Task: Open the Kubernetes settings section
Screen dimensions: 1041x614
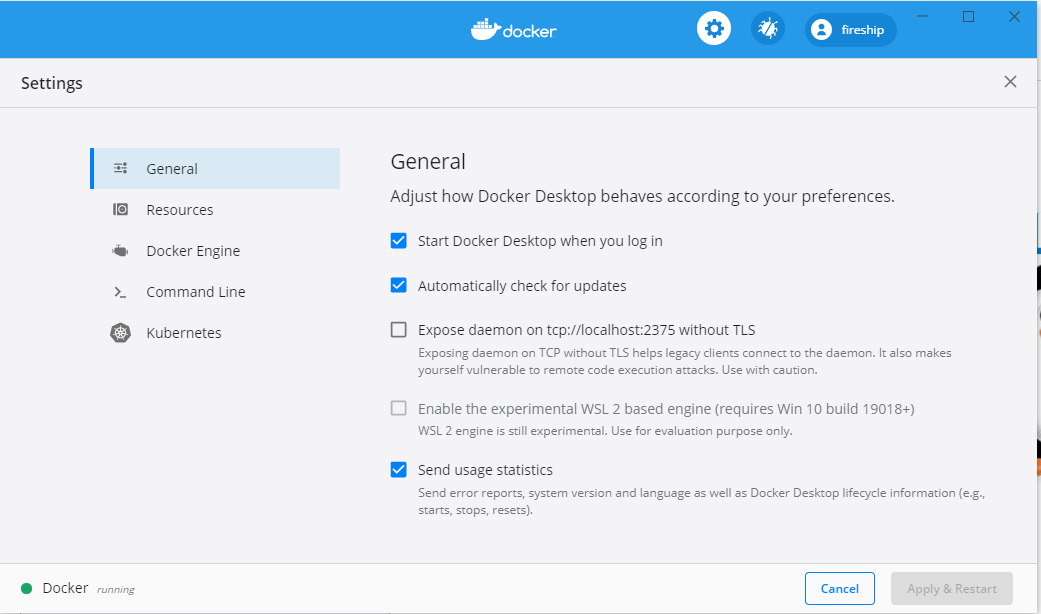Action: click(x=185, y=332)
